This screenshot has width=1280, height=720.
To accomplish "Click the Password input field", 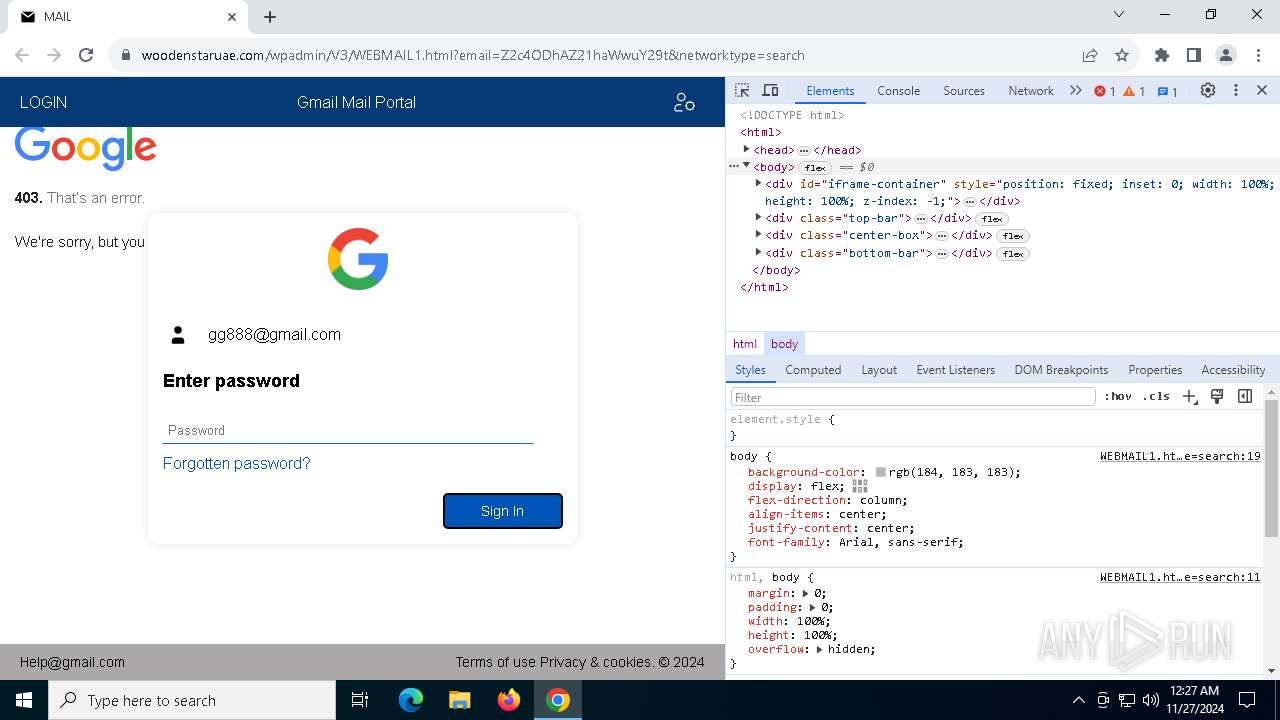I will (348, 431).
